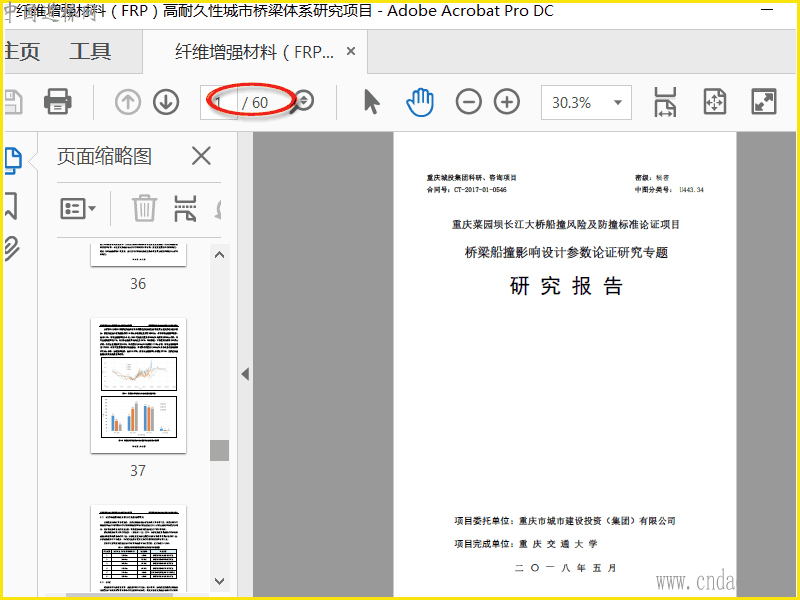Open the Attachments paperclip icon

tap(12, 249)
